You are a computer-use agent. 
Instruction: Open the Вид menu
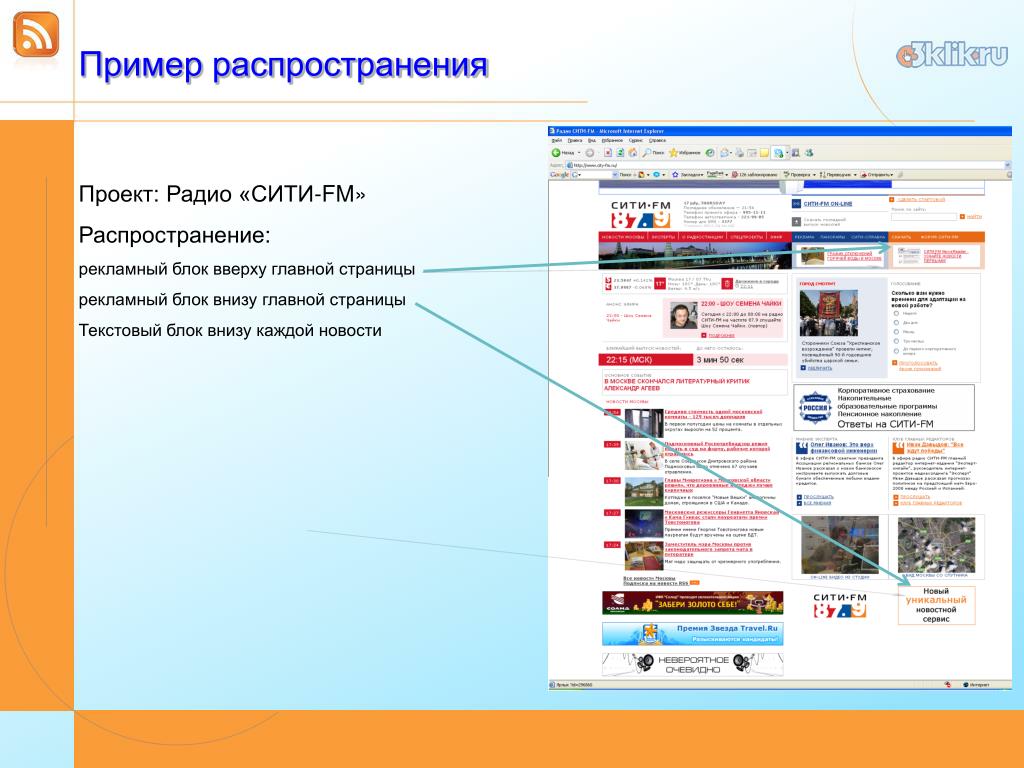point(592,140)
